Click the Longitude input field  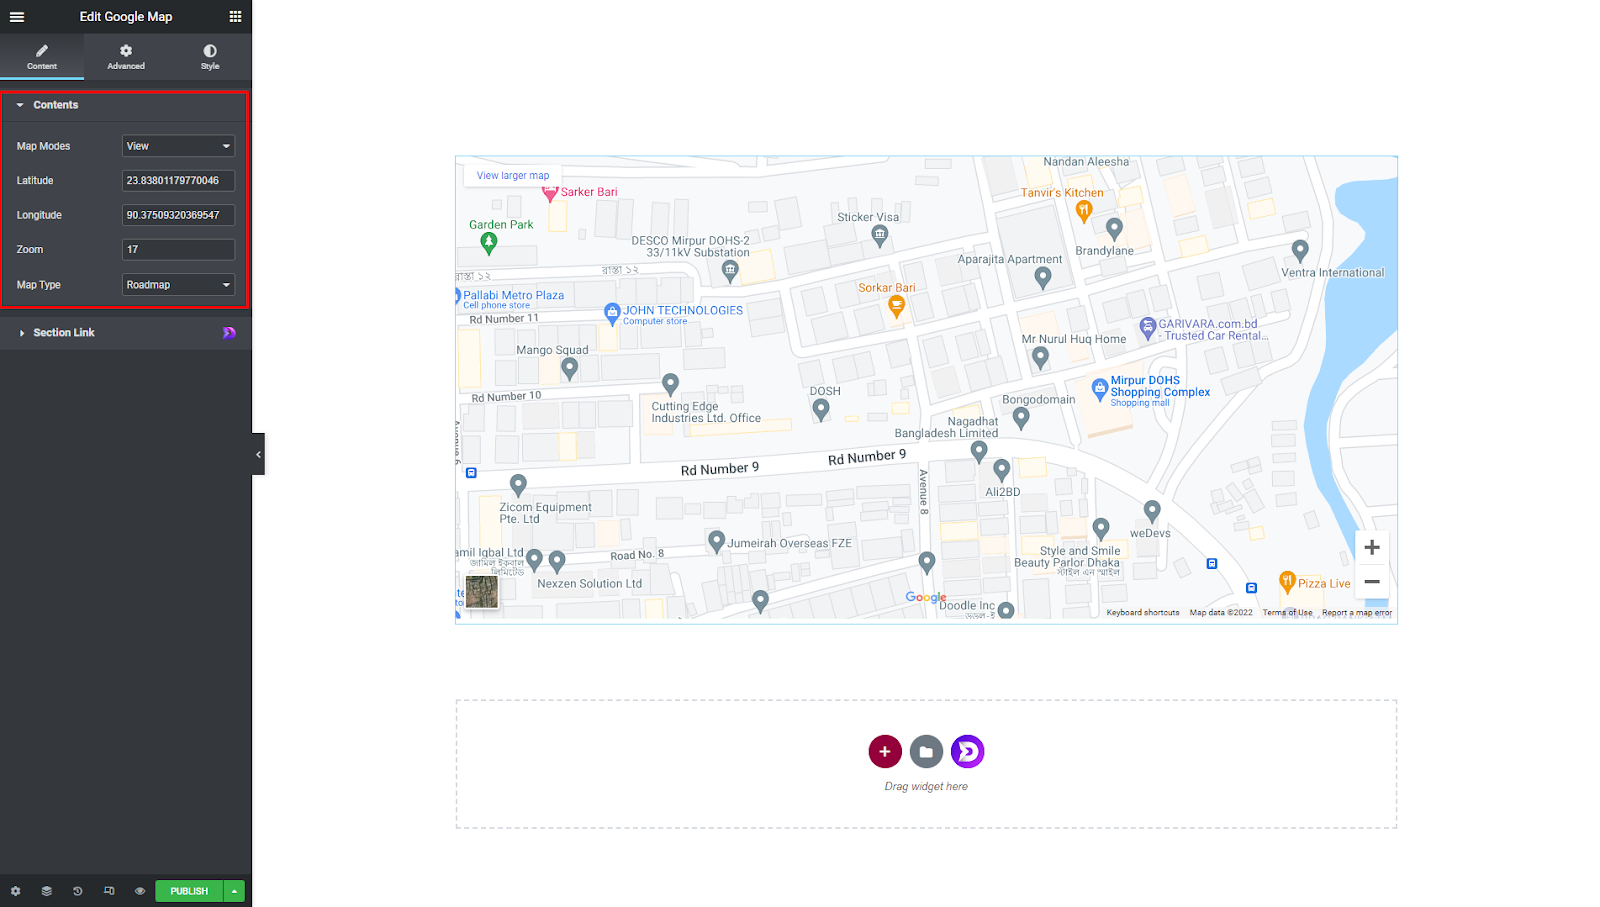[178, 215]
